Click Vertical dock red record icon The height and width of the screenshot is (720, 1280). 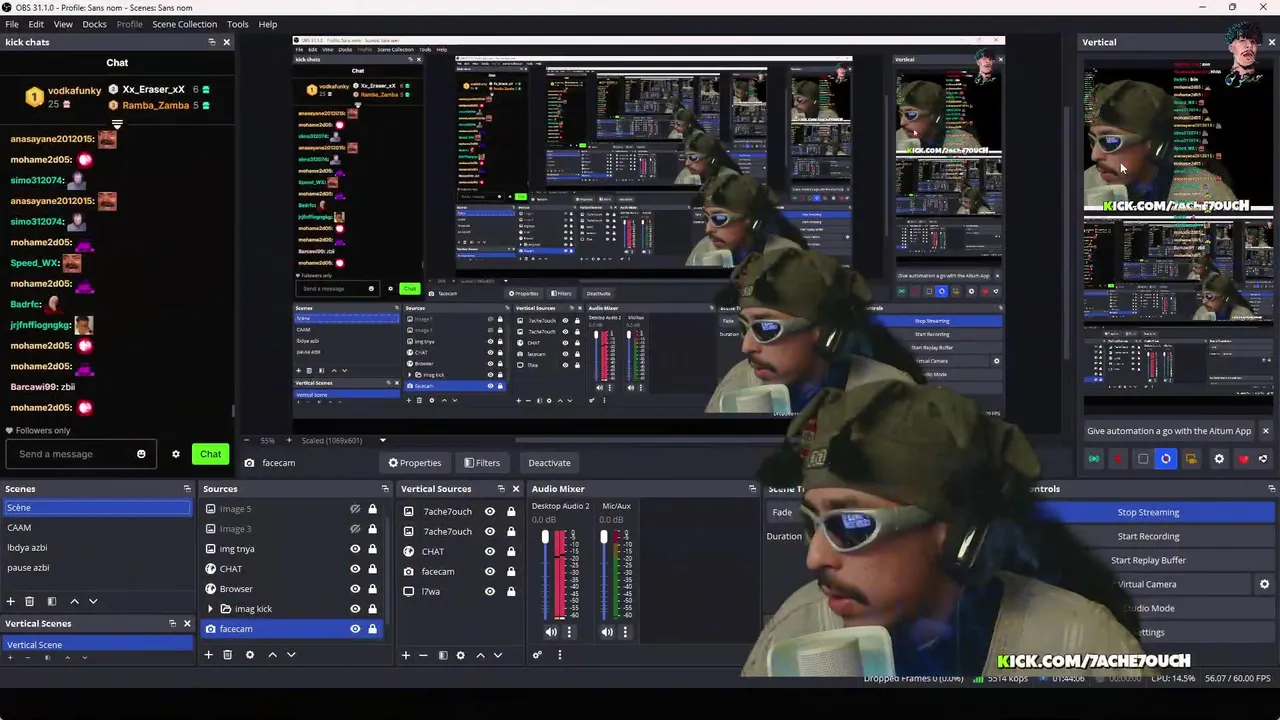[x=1118, y=459]
